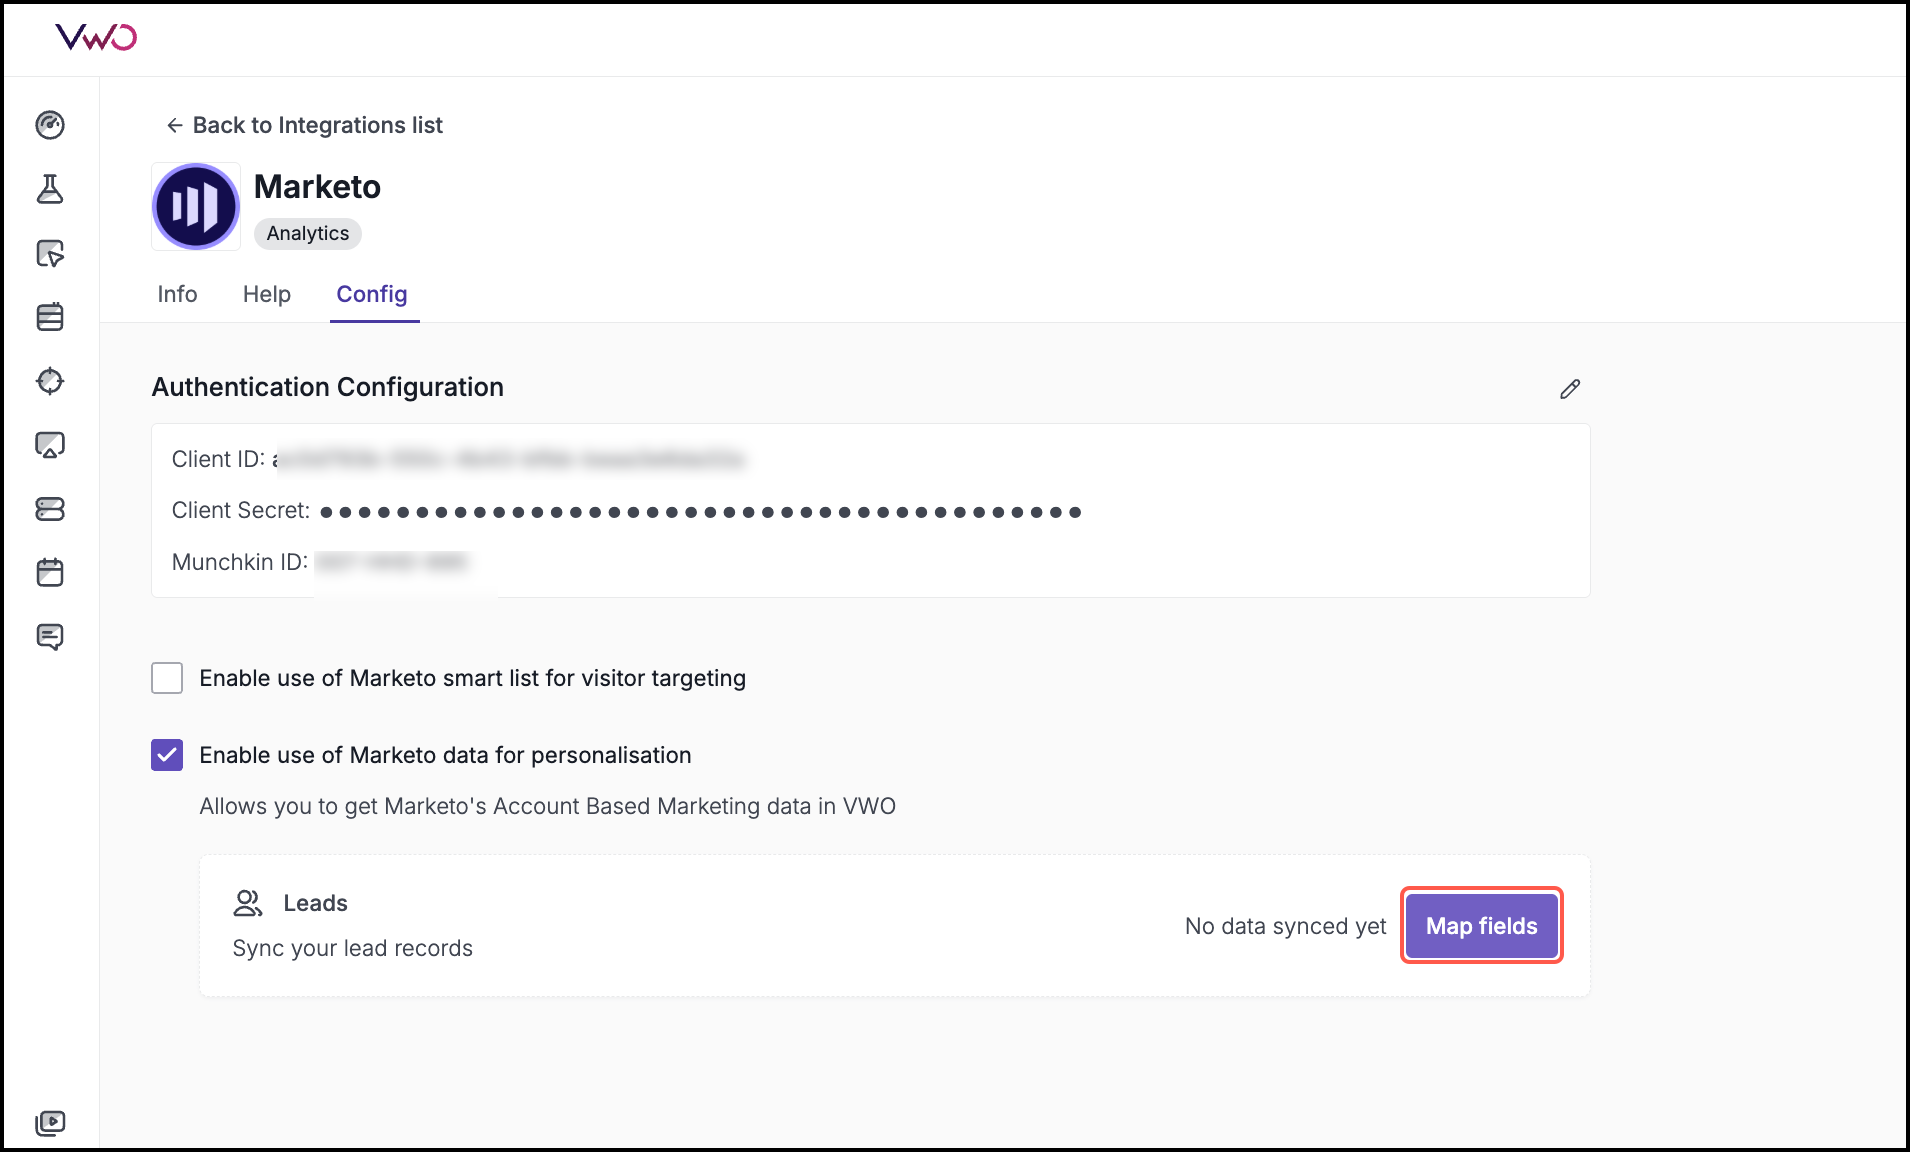Open the insights cursor-click icon in sidebar
The image size is (1910, 1152).
pos(50,253)
